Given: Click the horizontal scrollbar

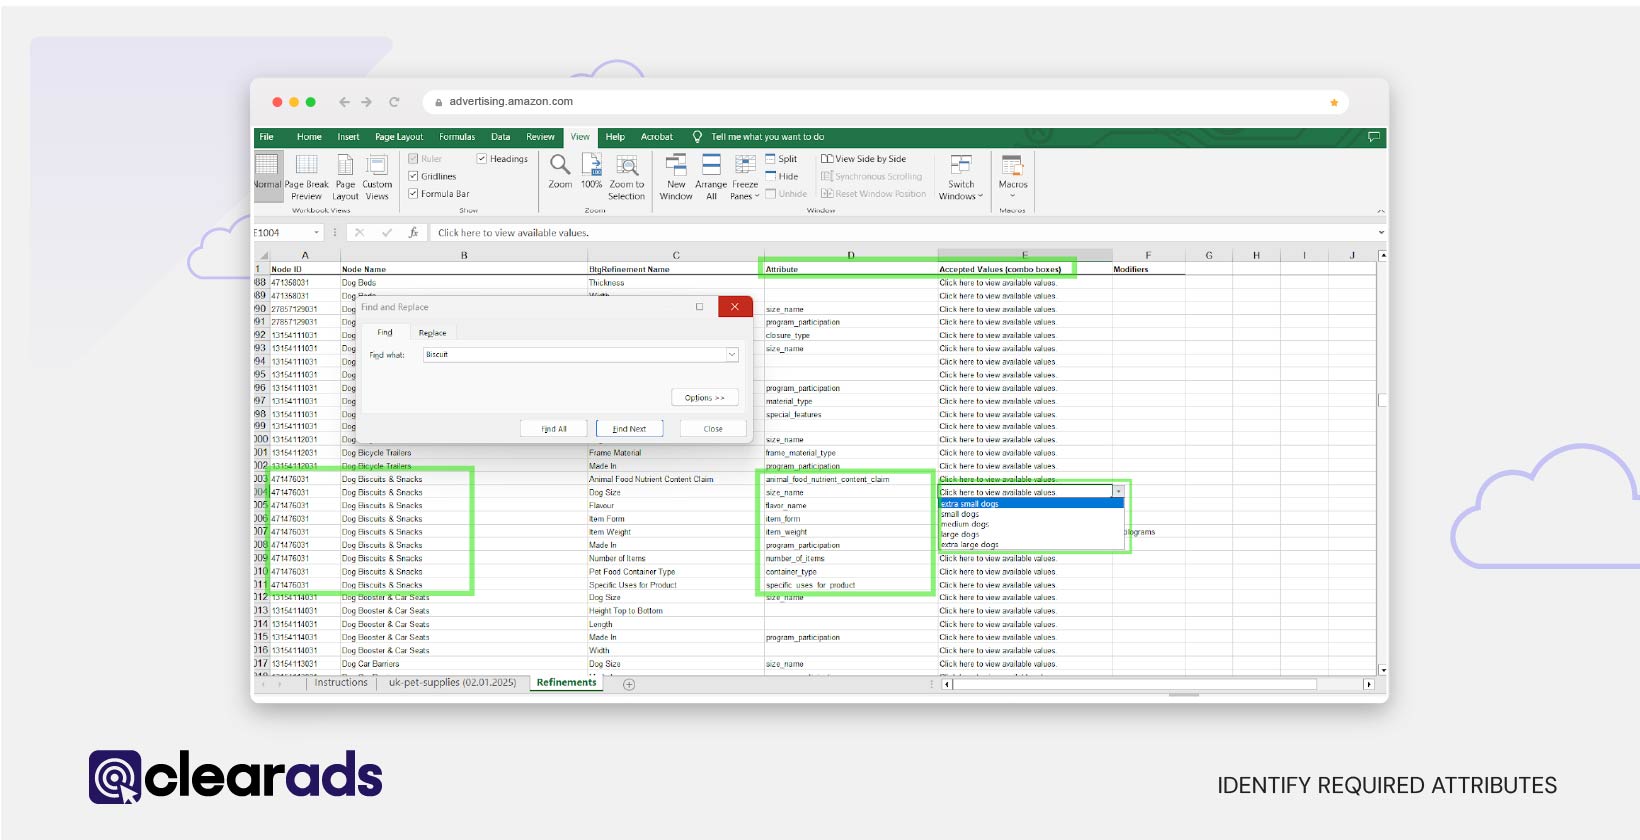Looking at the screenshot, I should coord(1134,685).
